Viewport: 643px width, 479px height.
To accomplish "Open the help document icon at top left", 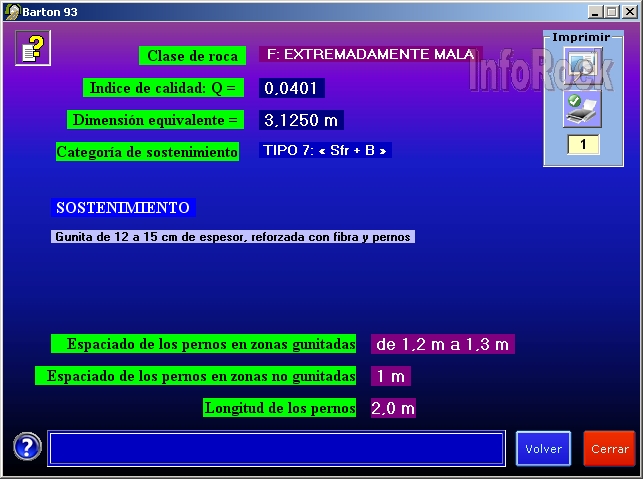I will (33, 47).
